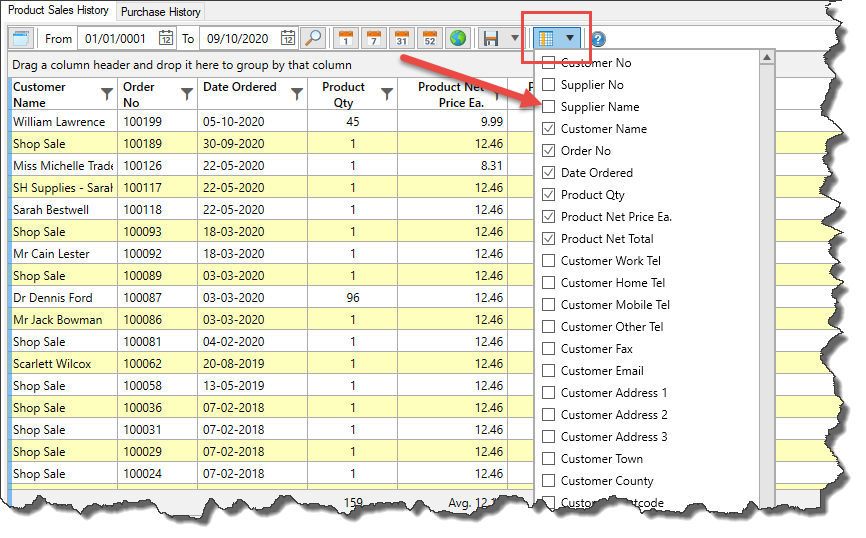Sort by the Date Ordered column header

click(x=240, y=87)
